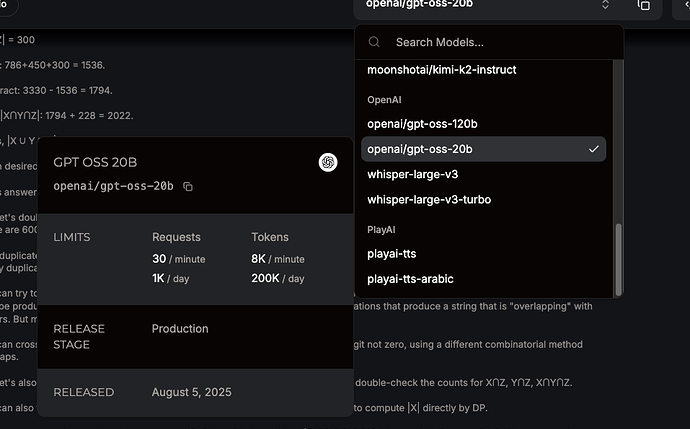Click text '1794 + 228 = 2022'

(89, 116)
